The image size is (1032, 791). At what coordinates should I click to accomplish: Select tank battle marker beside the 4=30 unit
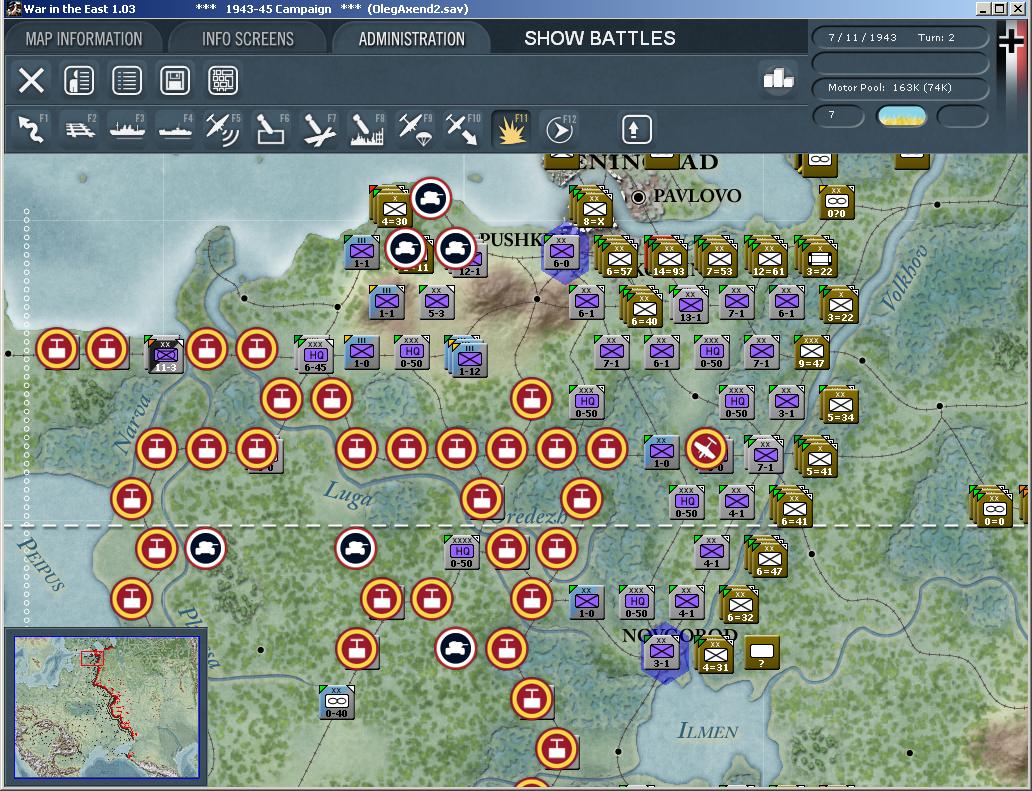430,197
